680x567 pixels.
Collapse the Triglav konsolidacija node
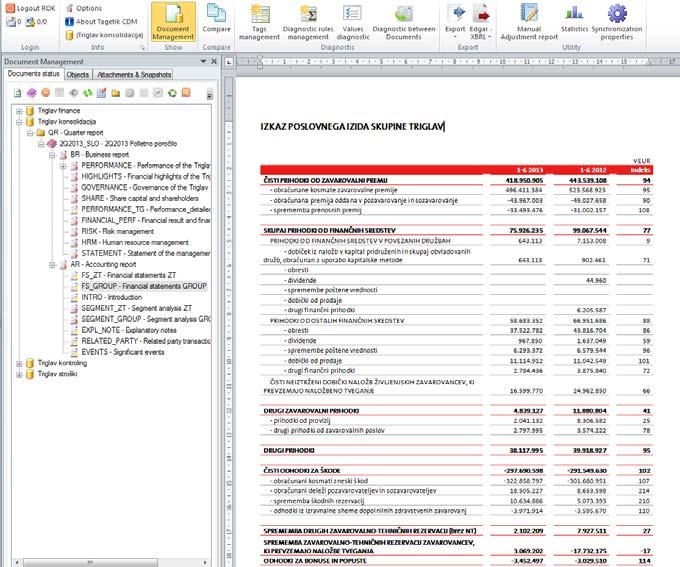click(19, 122)
